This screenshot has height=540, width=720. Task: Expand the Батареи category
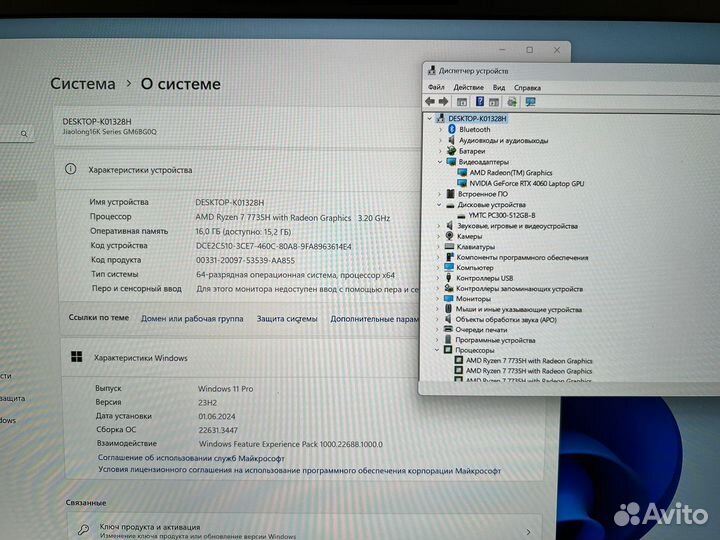(x=439, y=151)
